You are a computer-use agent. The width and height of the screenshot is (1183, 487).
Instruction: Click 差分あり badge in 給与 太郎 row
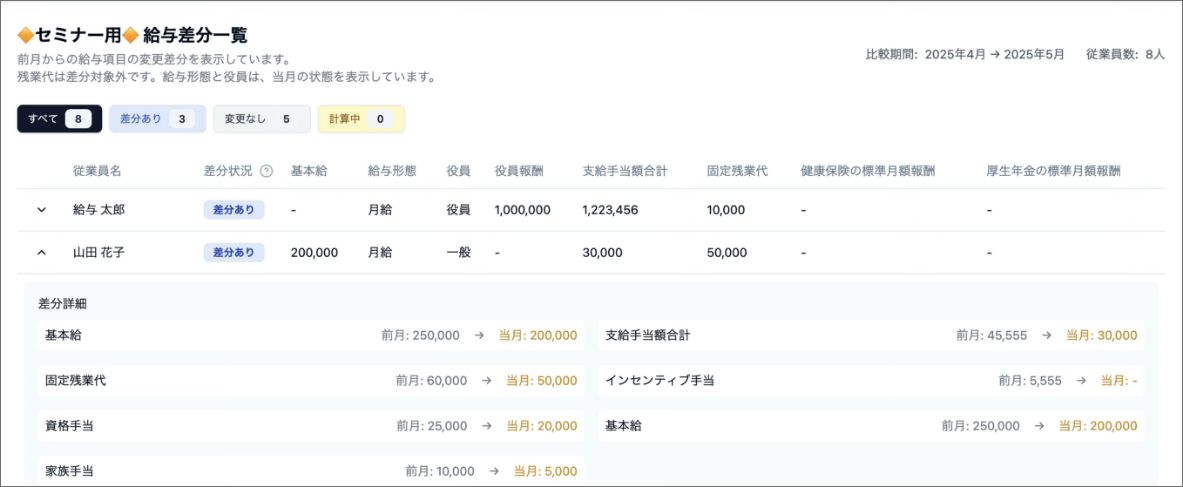[234, 210]
